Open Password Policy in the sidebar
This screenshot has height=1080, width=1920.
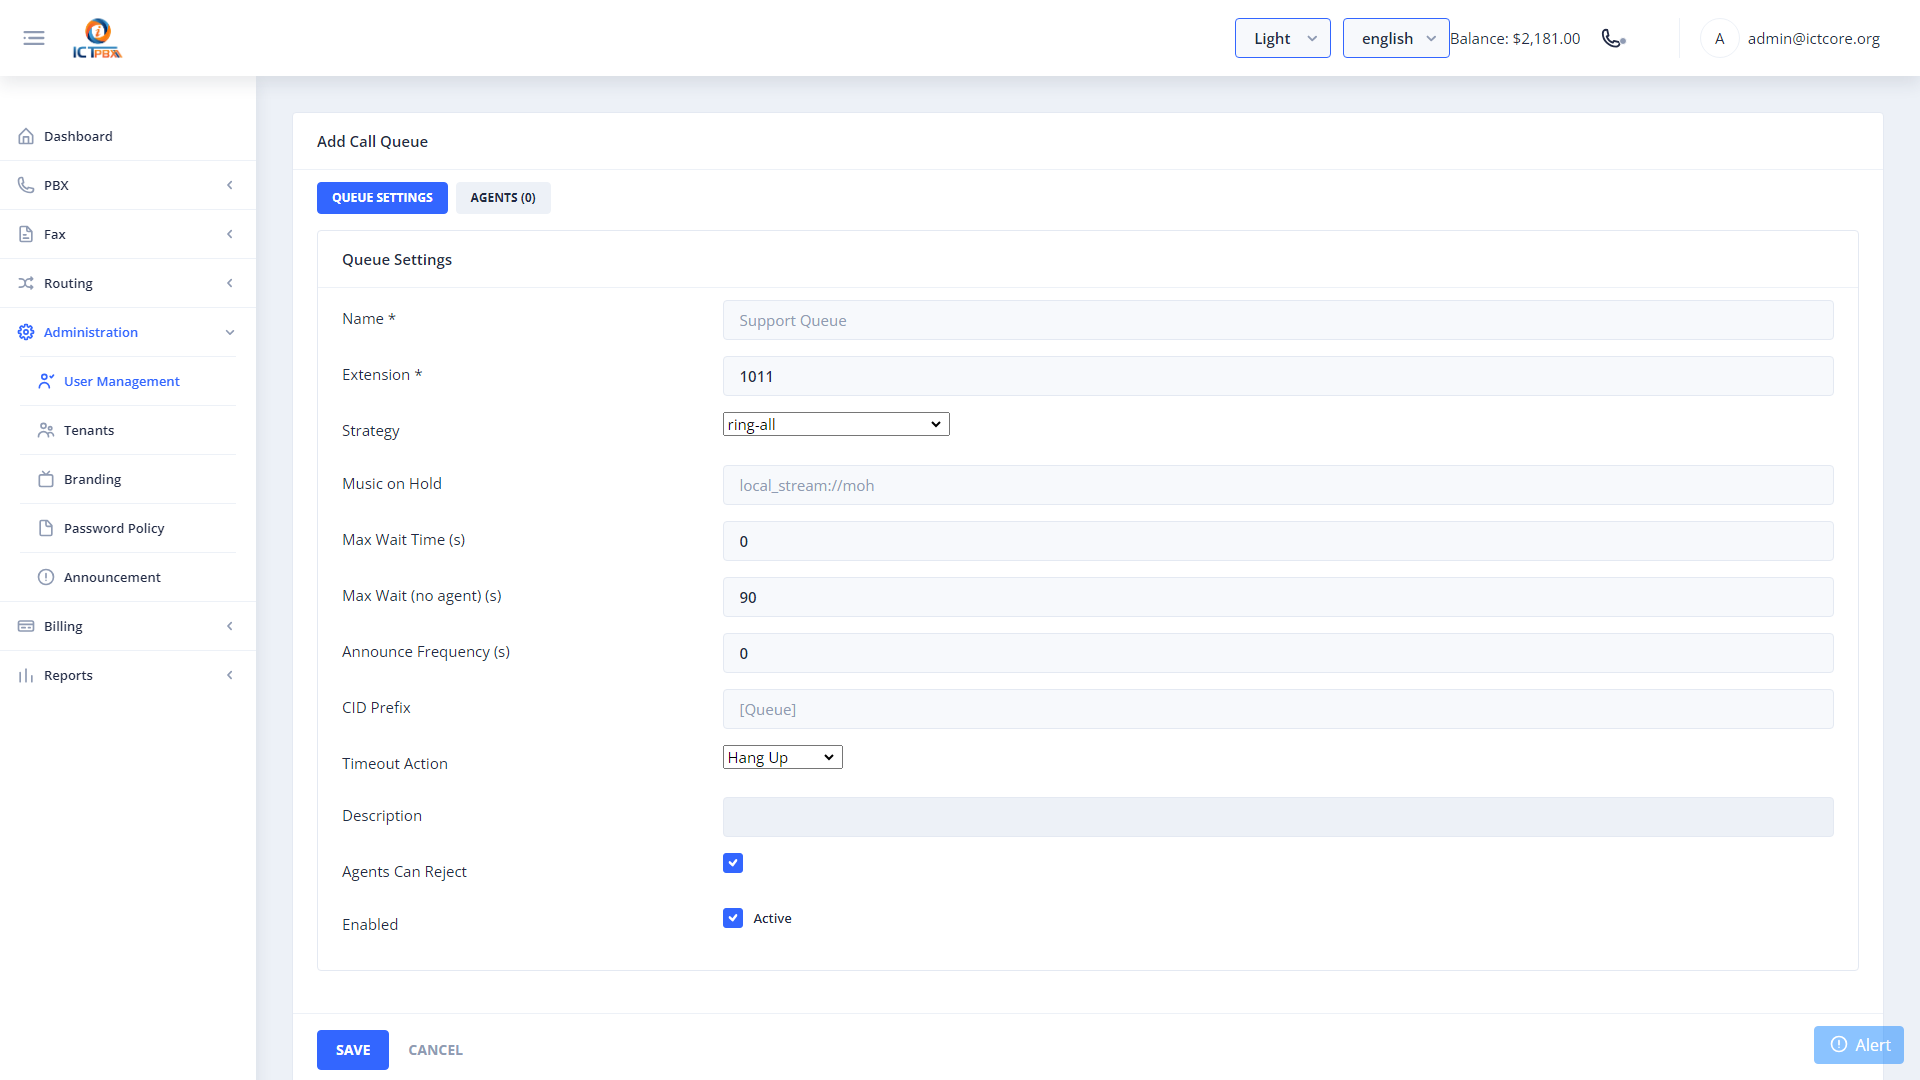tap(128, 528)
